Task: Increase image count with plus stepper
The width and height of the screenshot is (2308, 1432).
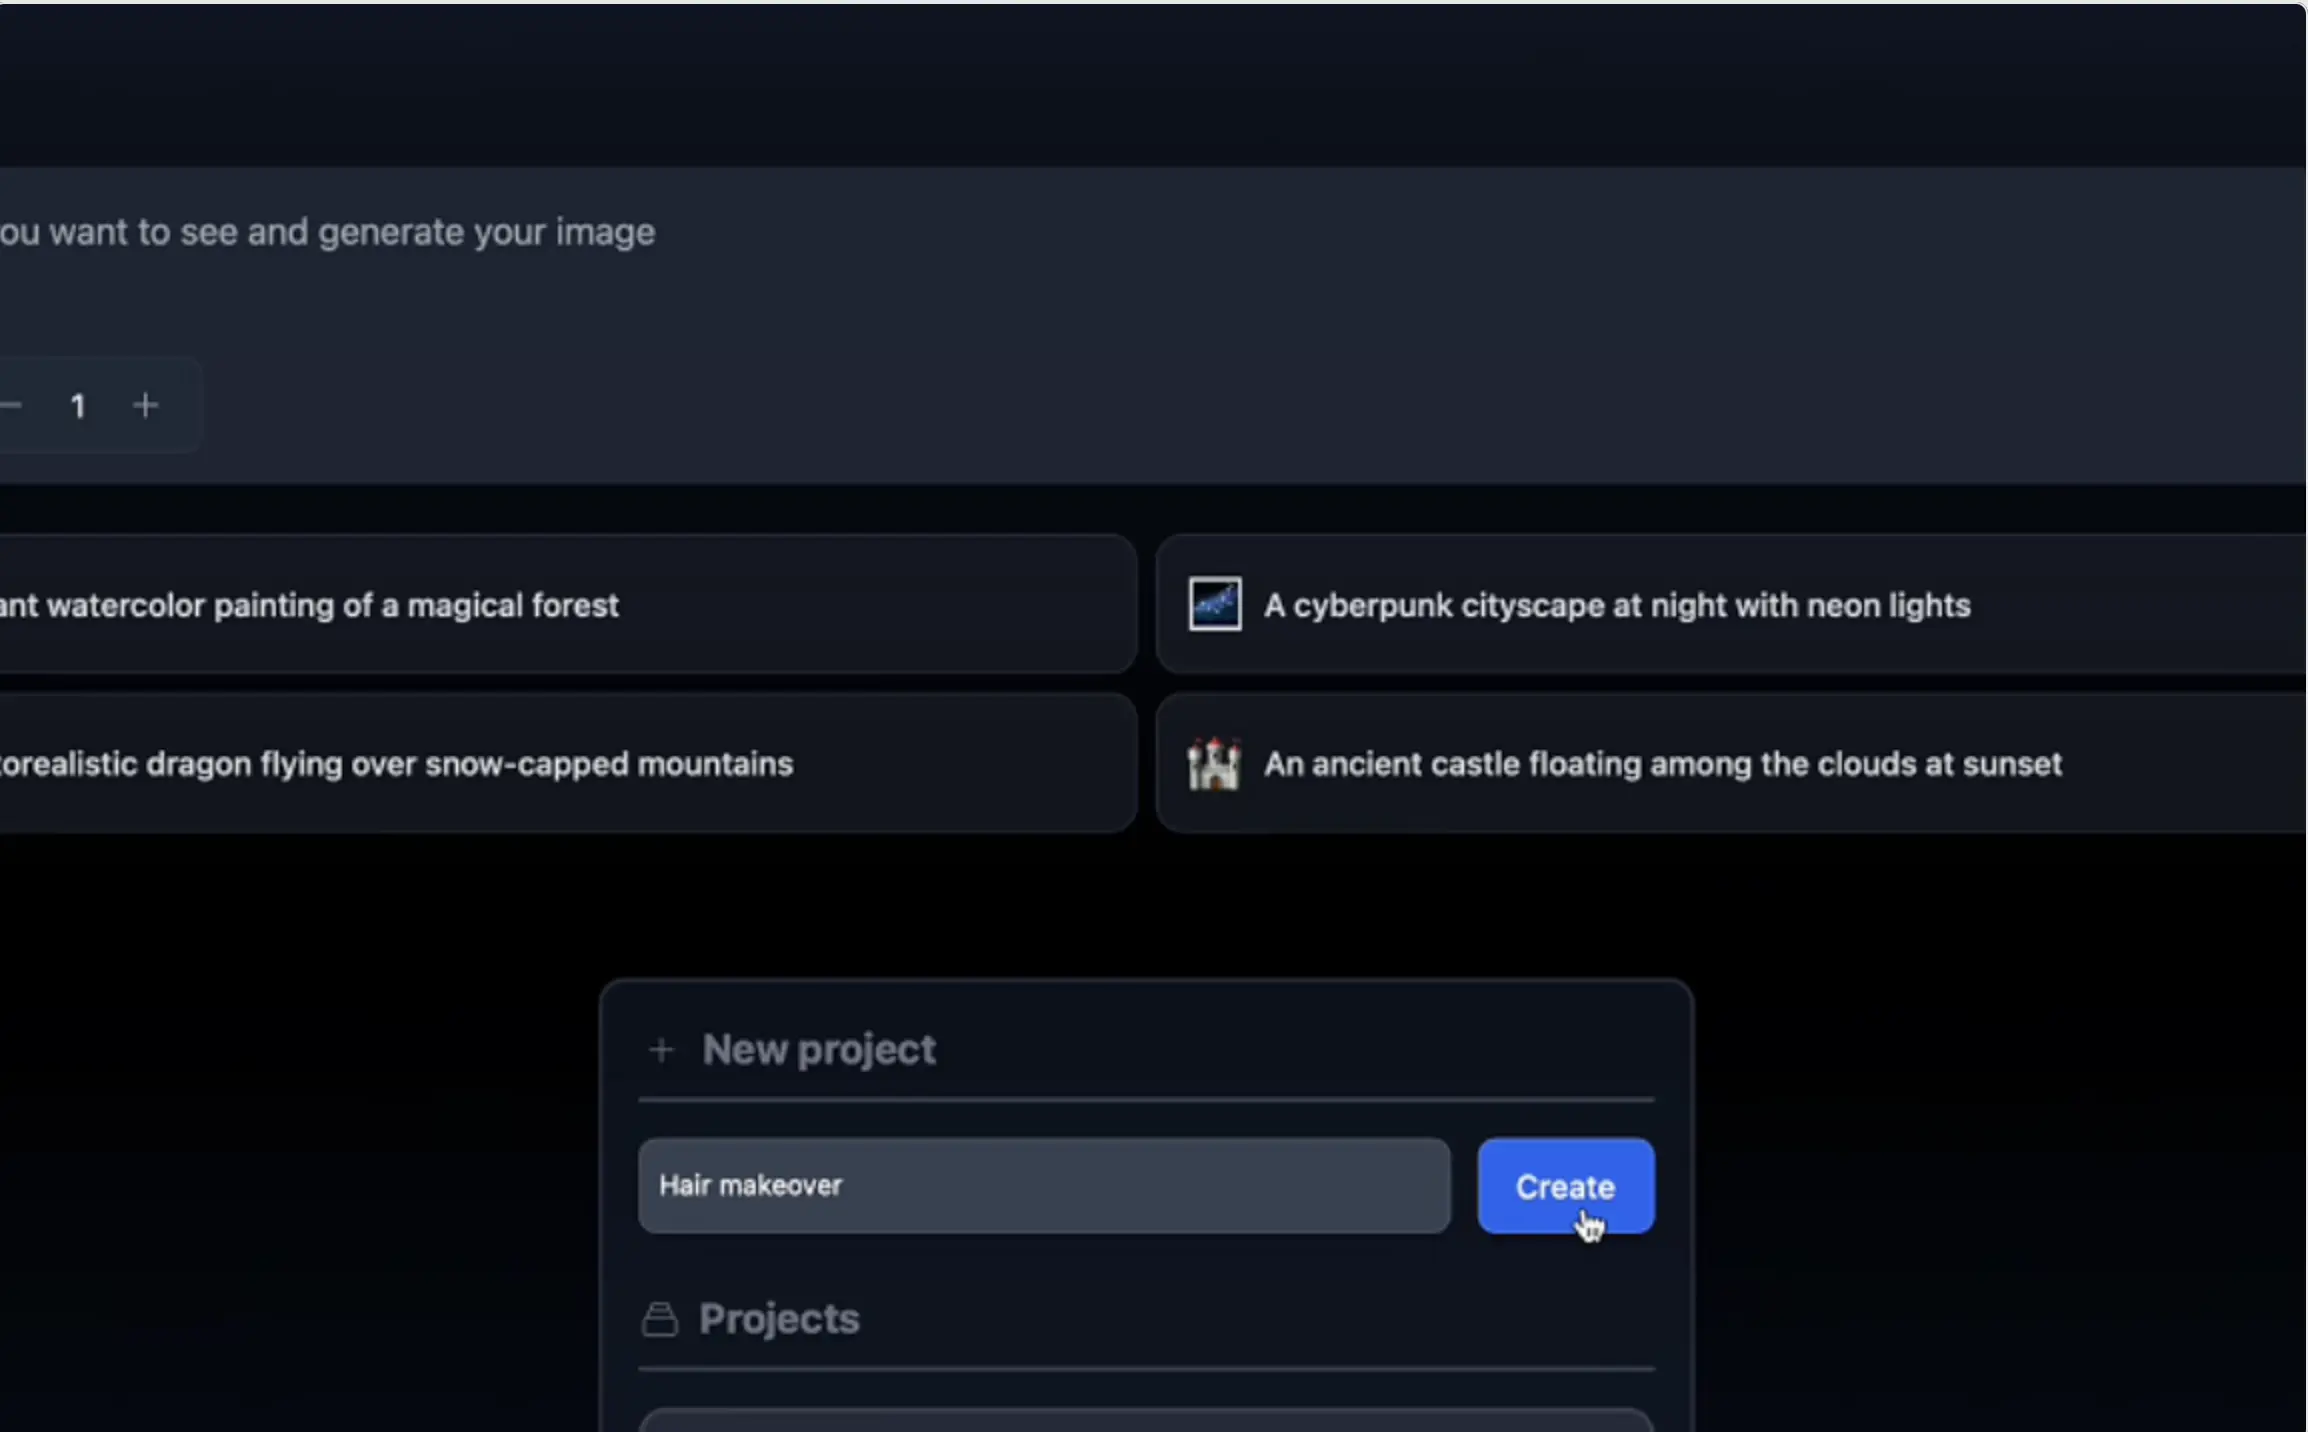Action: (146, 405)
